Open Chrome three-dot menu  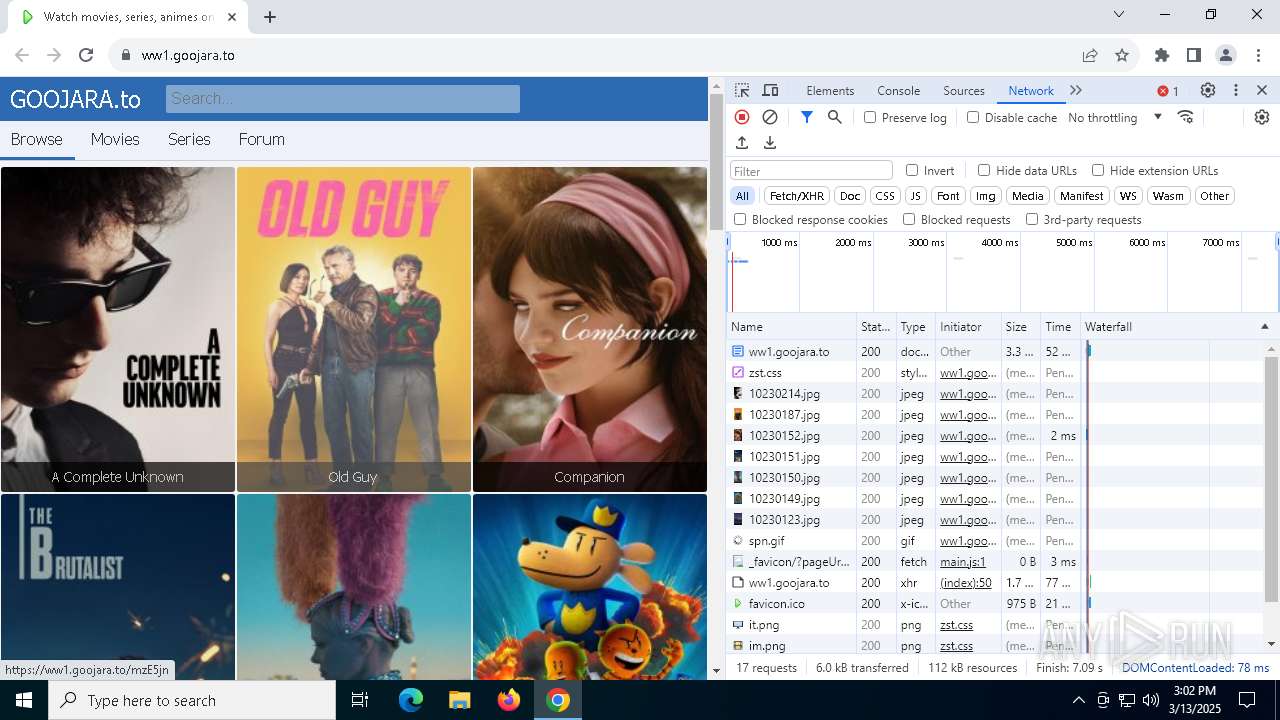(1257, 55)
